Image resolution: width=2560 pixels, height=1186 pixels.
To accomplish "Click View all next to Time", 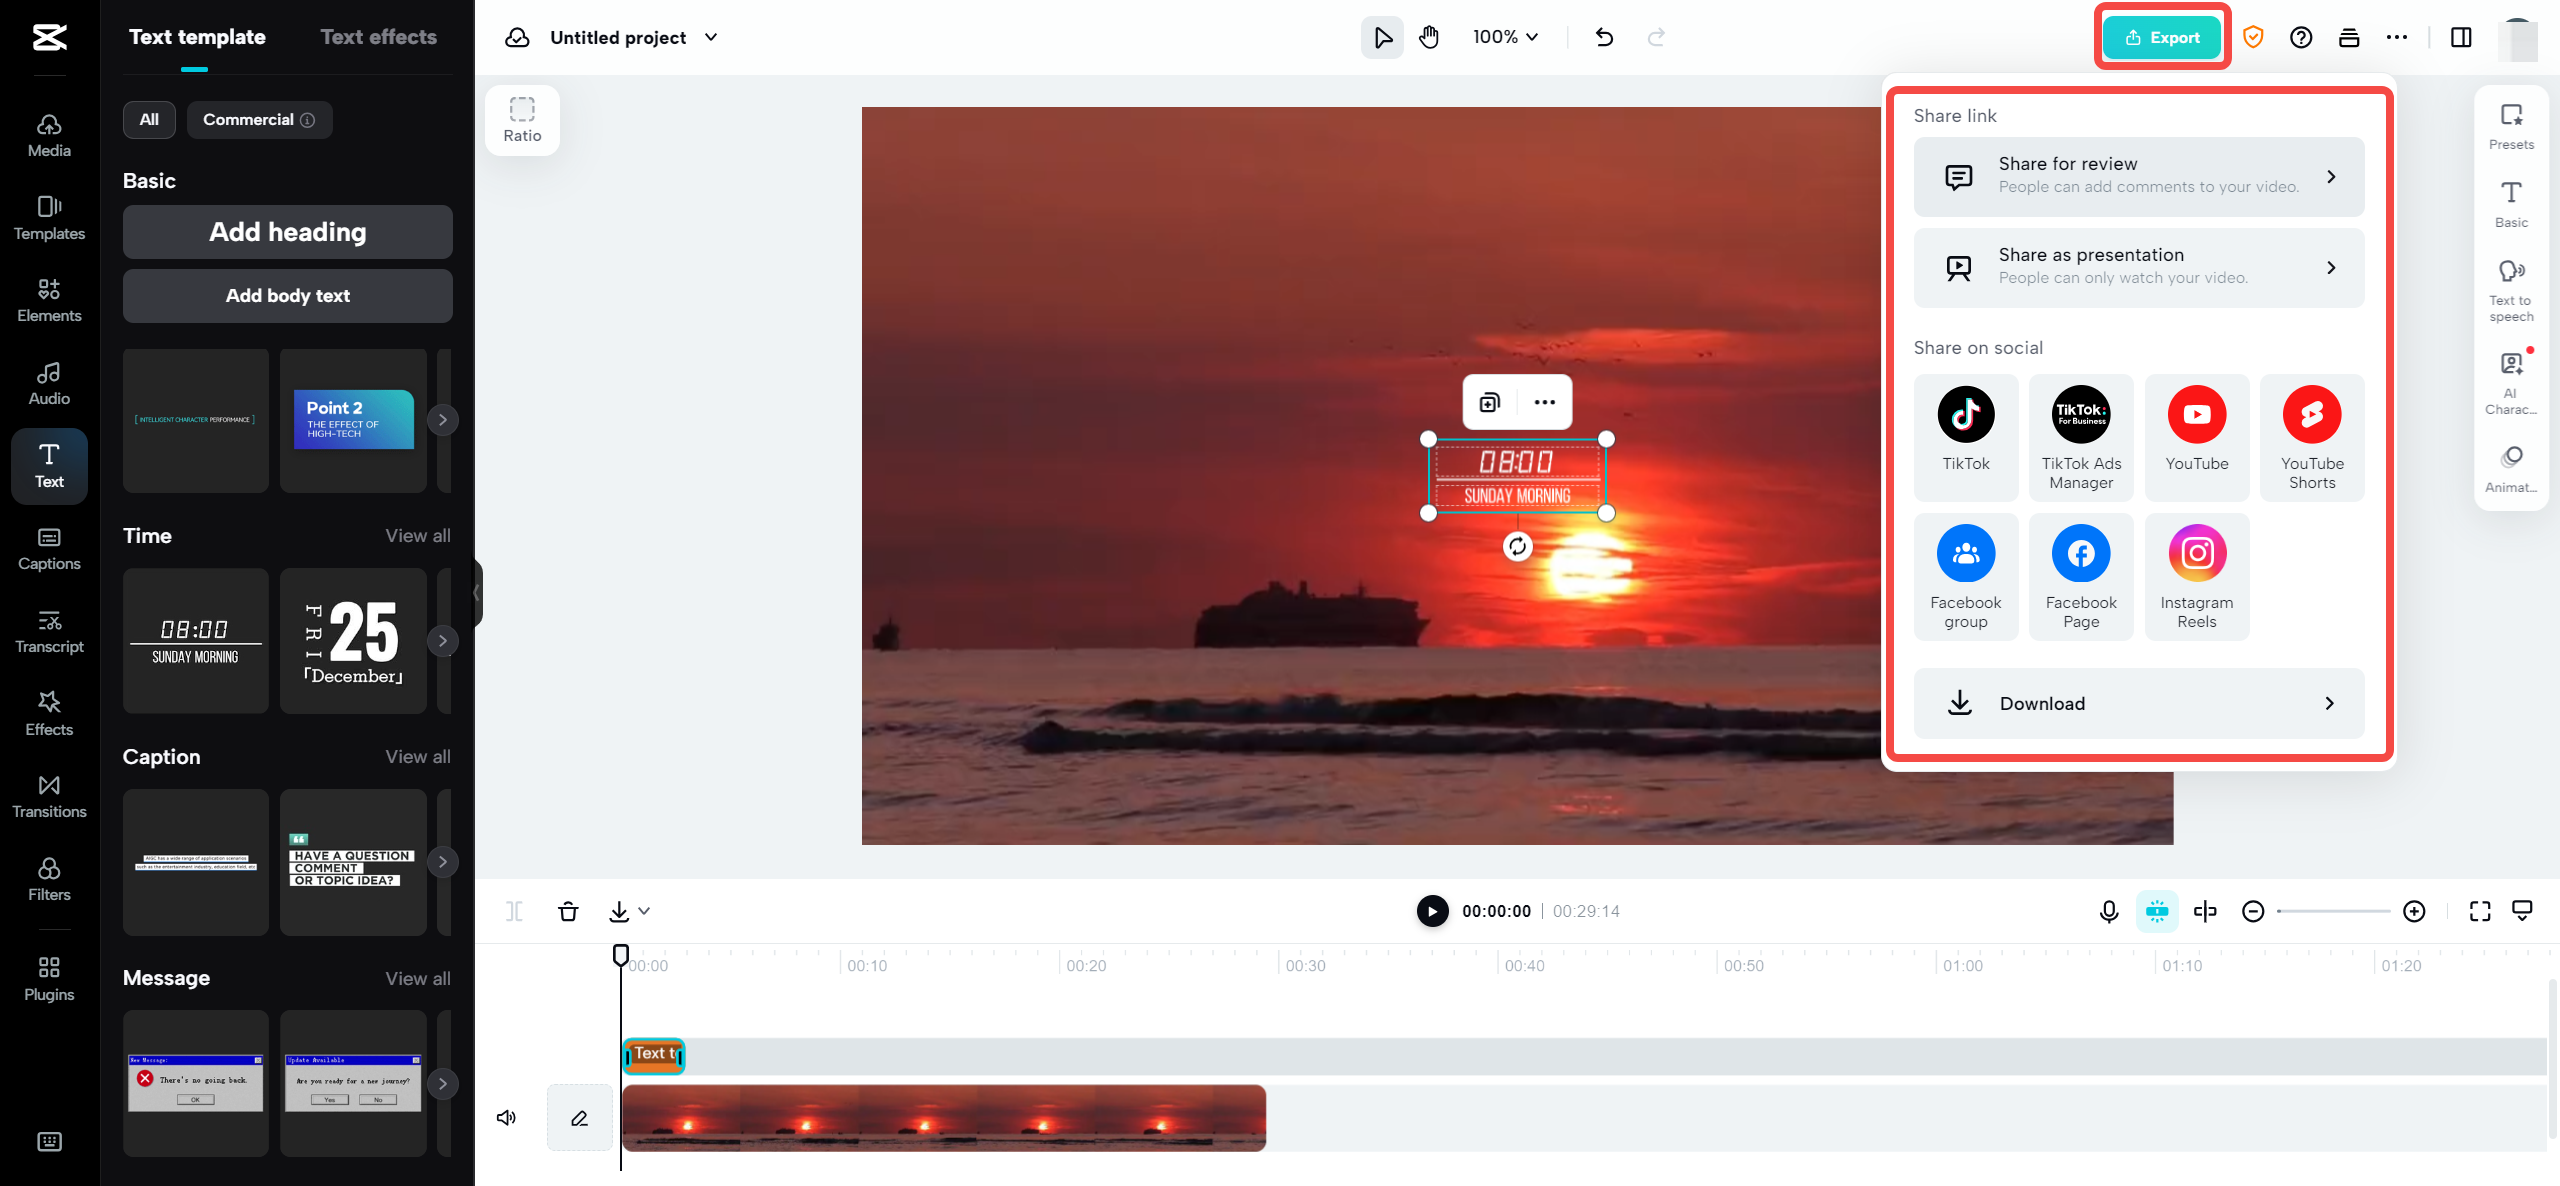I will [x=418, y=536].
